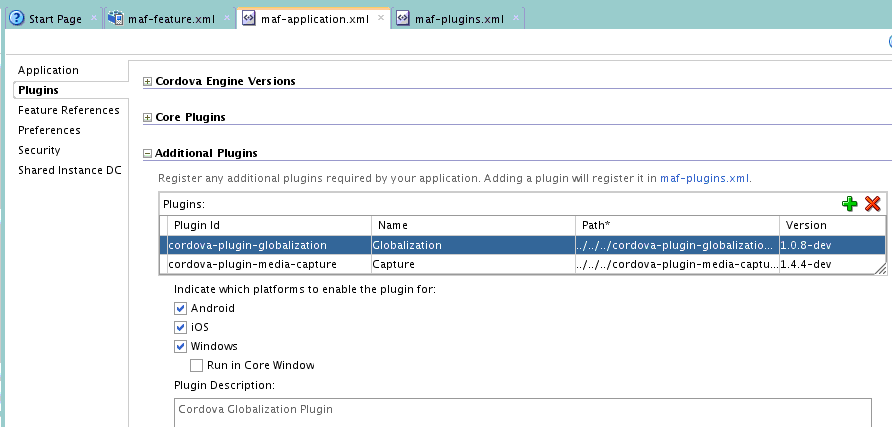The height and width of the screenshot is (427, 892).
Task: Open the Feature References side section
Action: (69, 110)
